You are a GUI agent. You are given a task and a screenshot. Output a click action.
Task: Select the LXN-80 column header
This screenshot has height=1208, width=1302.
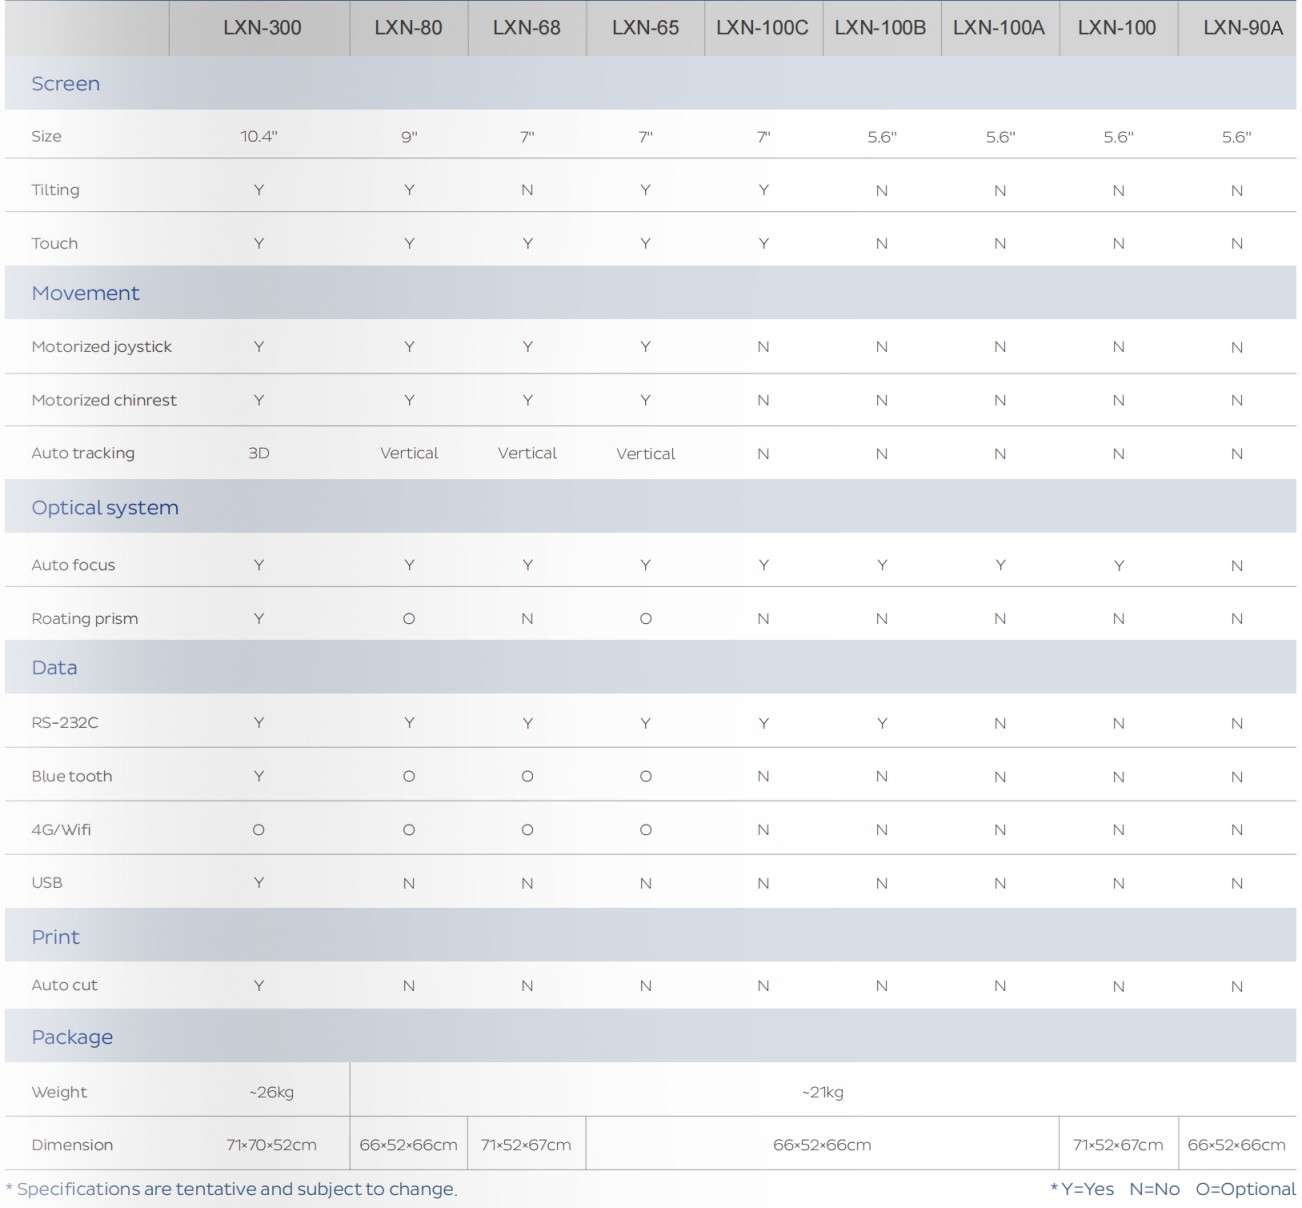click(x=408, y=28)
